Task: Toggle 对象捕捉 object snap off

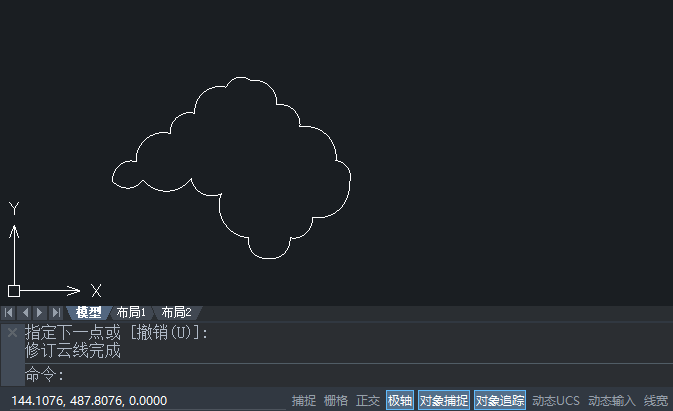Action: point(444,401)
